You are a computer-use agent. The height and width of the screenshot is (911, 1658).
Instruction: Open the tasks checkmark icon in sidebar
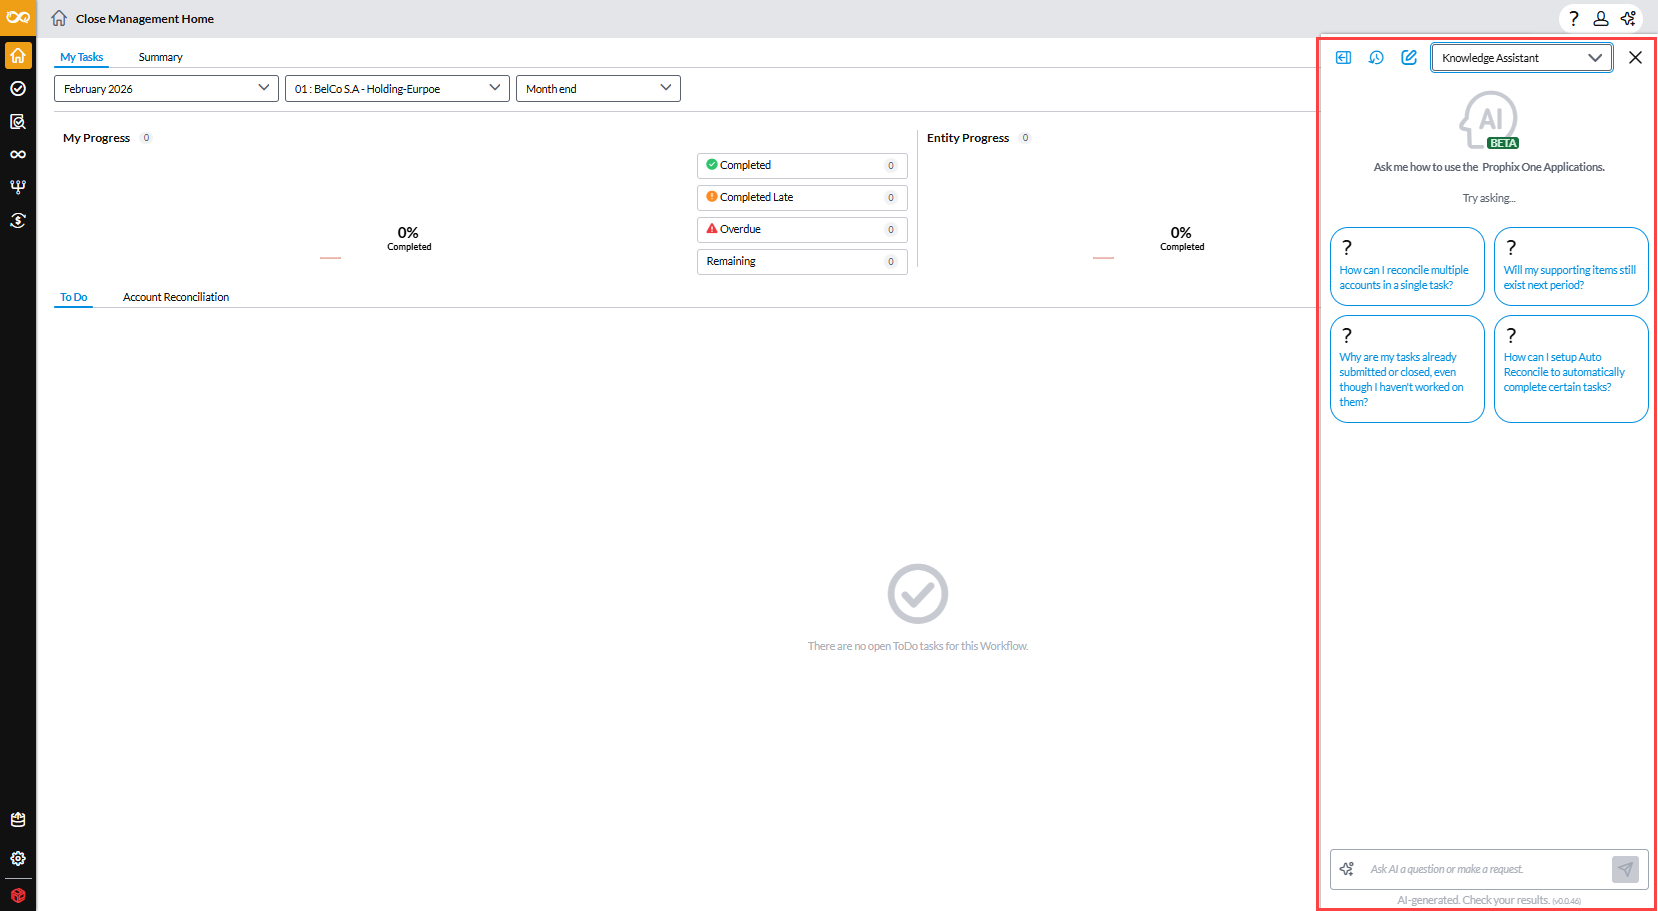18,89
